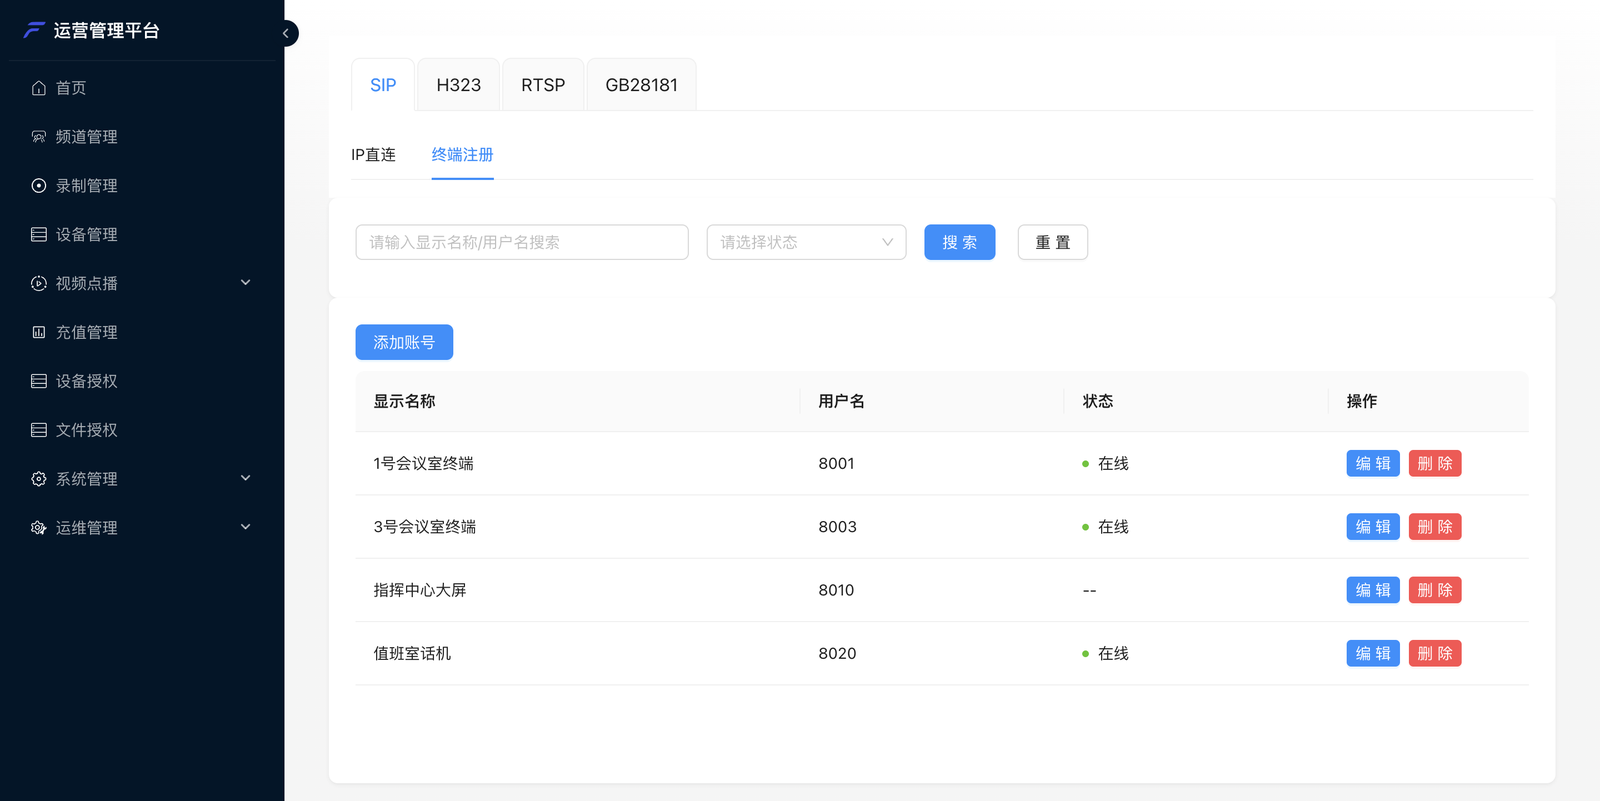Click the 充值管理 chart icon
The width and height of the screenshot is (1600, 801).
[x=39, y=332]
